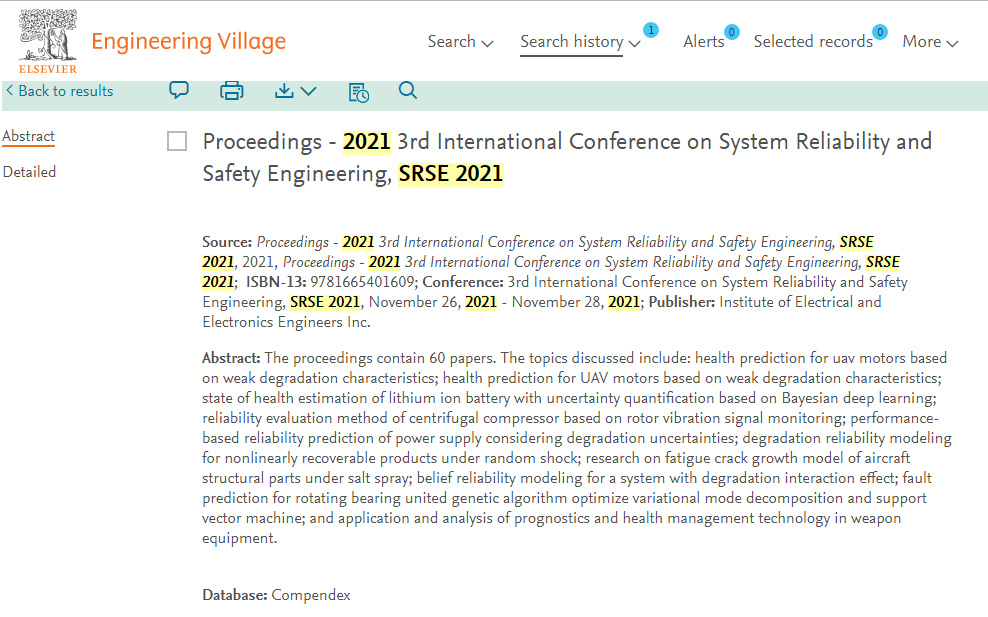This screenshot has width=988, height=617.
Task: Click the document history clock icon
Action: tap(359, 92)
